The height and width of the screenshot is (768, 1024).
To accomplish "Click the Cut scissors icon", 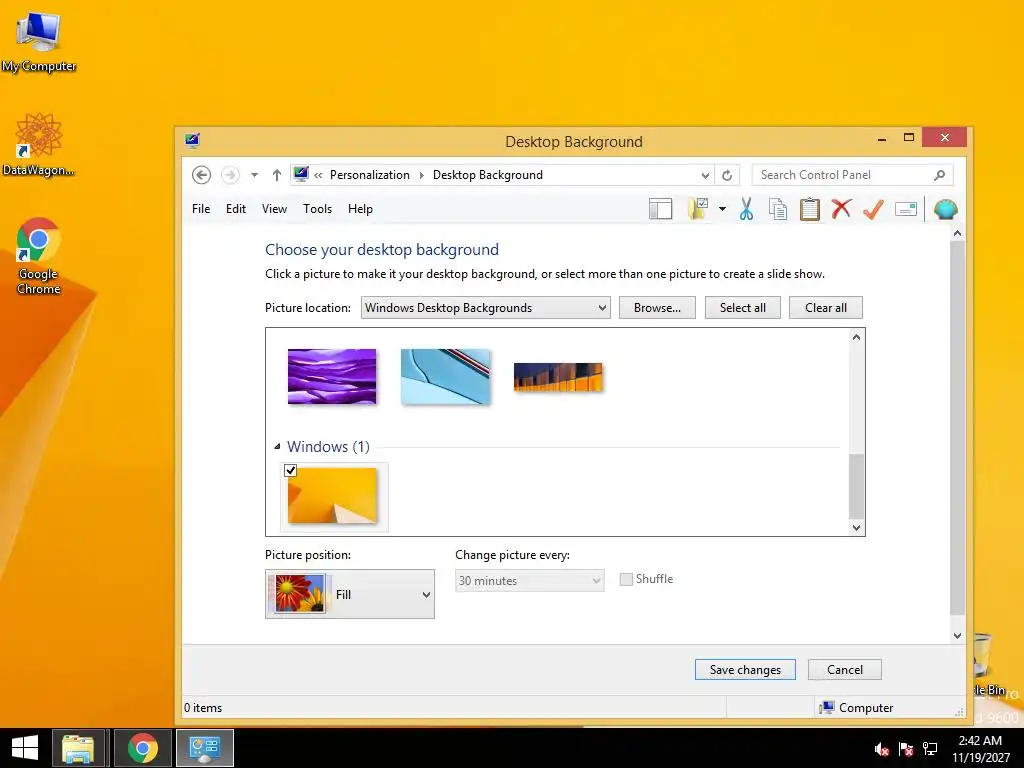I will click(746, 209).
